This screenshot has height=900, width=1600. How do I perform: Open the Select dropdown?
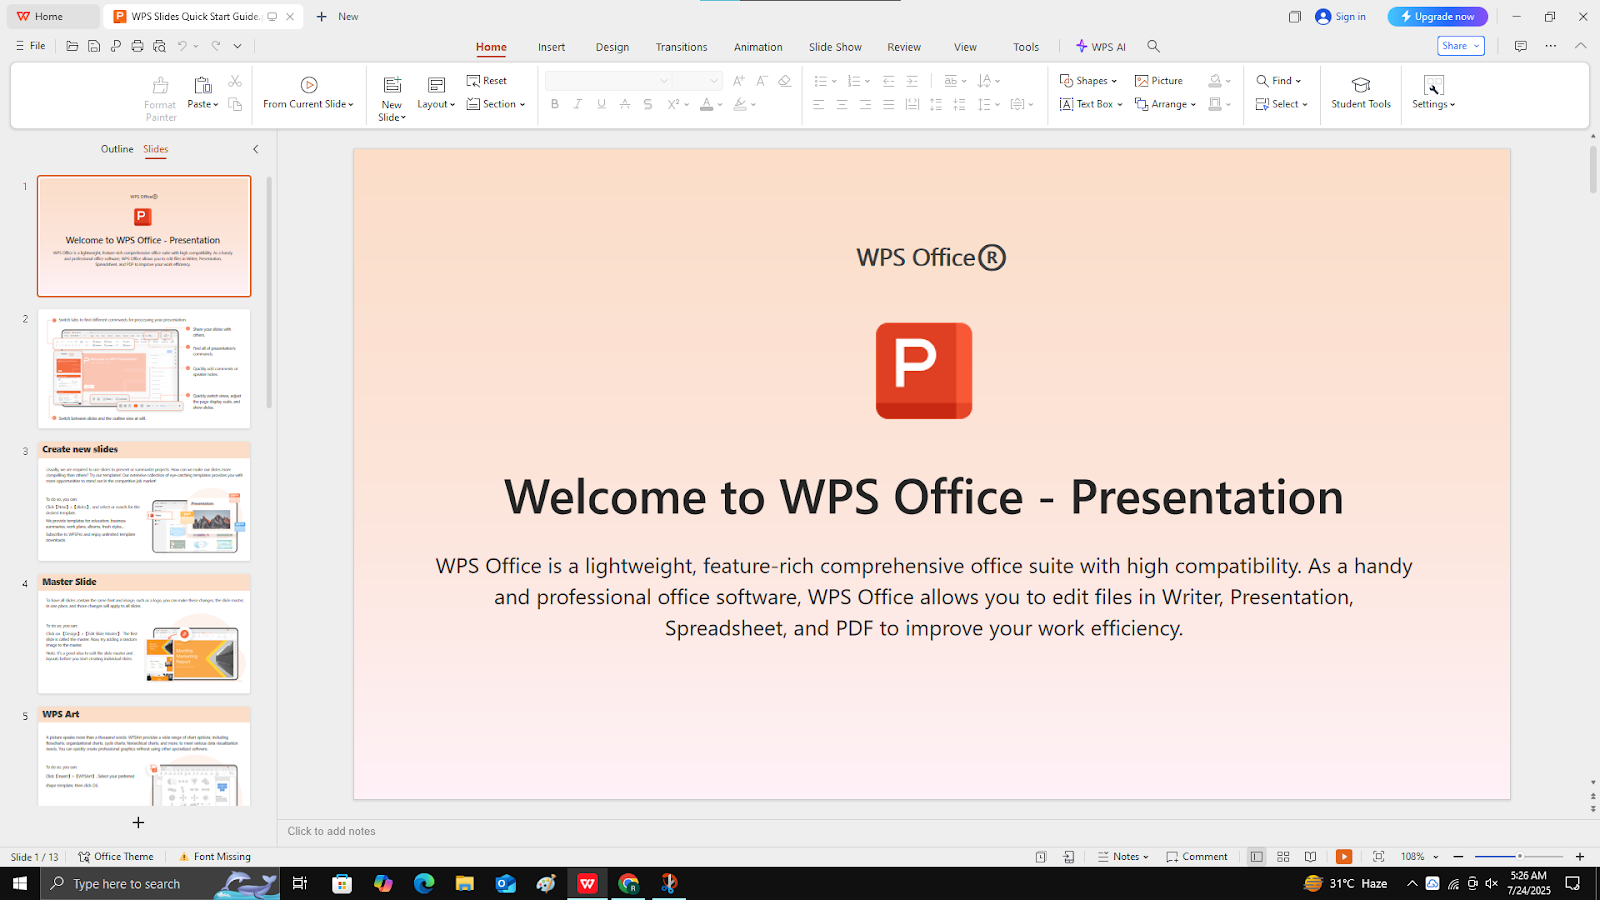[1282, 104]
